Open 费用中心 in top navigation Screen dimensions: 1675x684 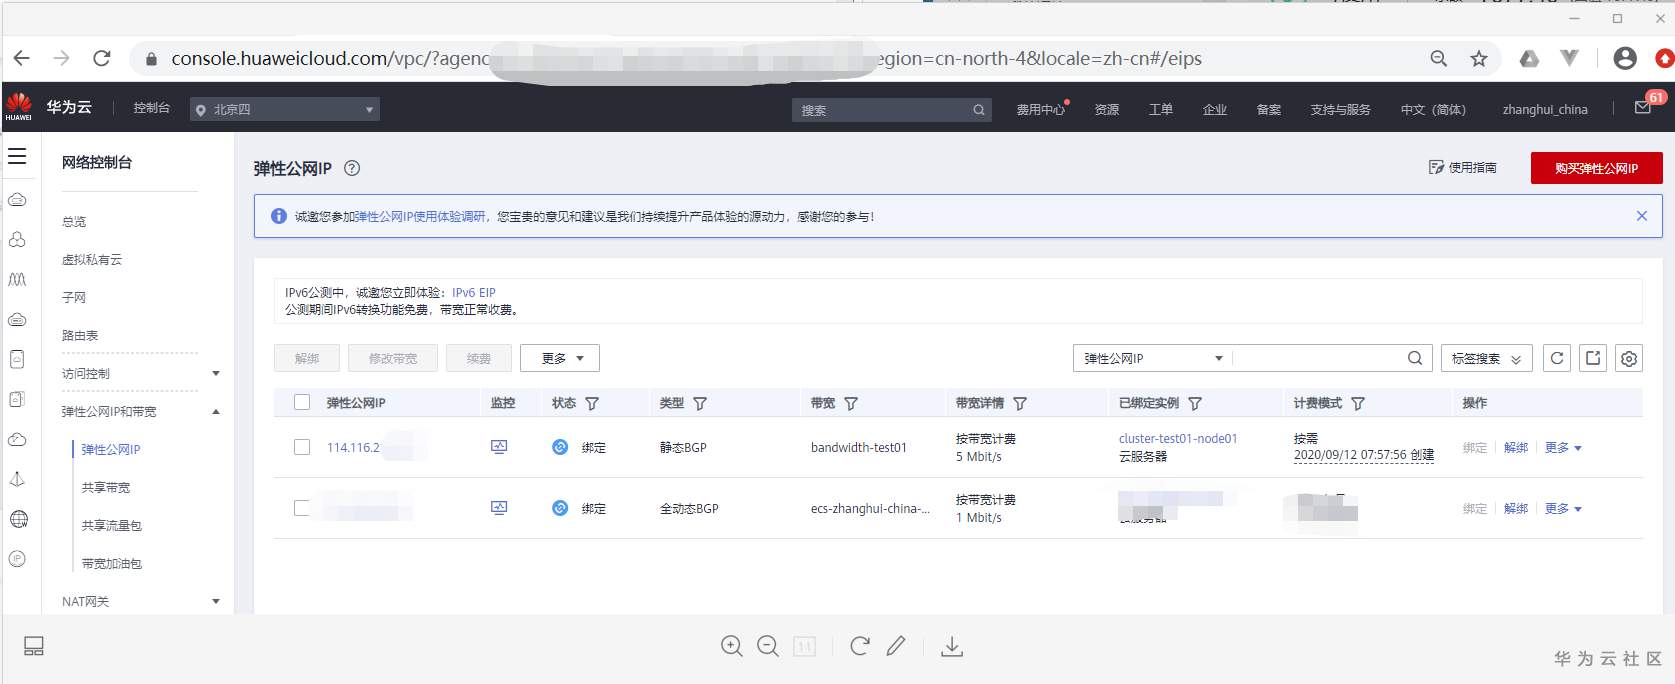coord(1041,109)
